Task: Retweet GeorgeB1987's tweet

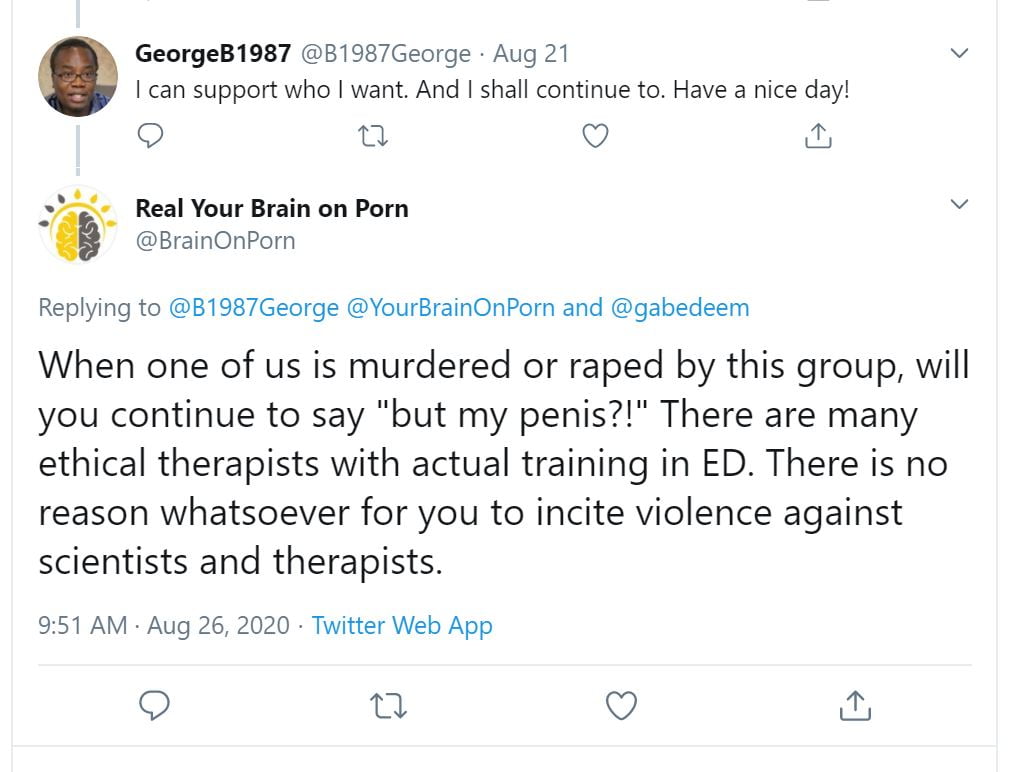Action: coord(372,135)
